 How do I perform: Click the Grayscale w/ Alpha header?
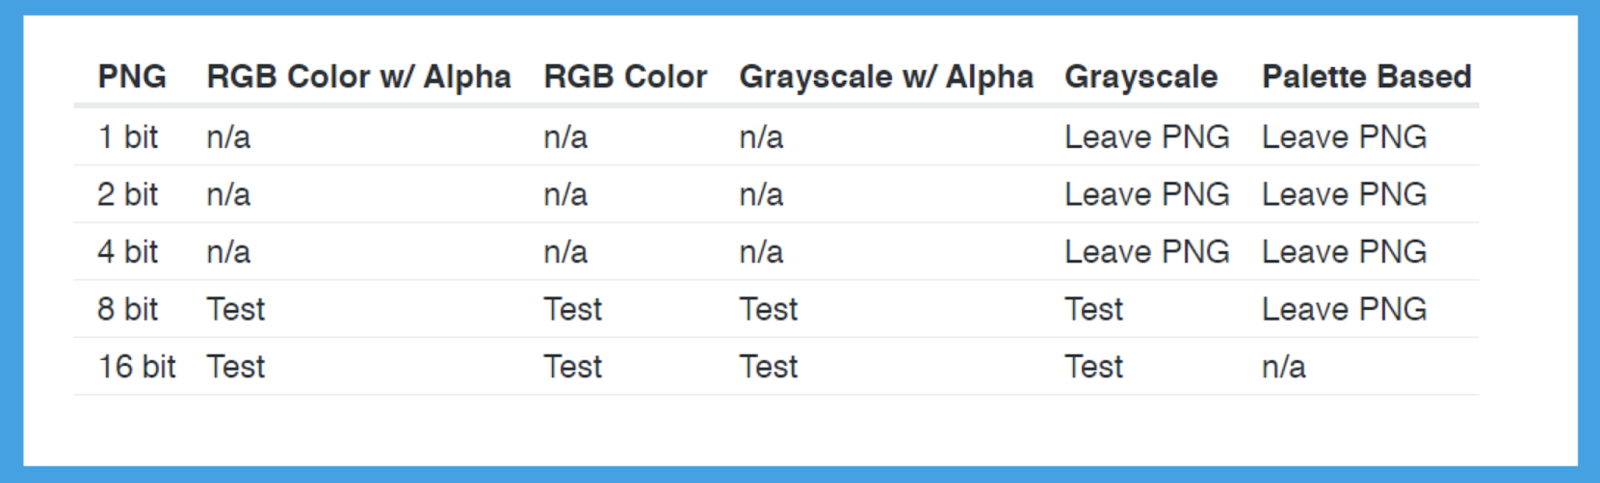tap(886, 77)
